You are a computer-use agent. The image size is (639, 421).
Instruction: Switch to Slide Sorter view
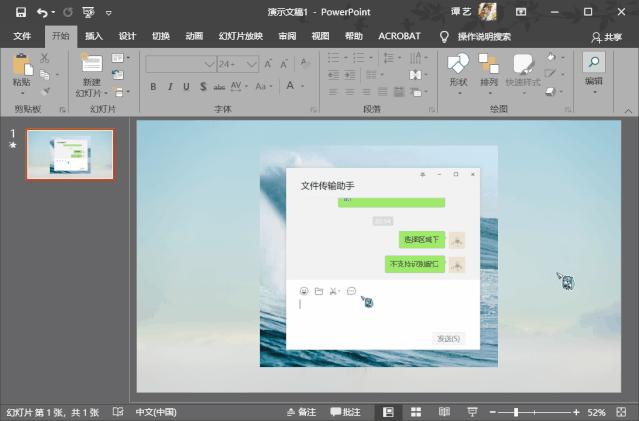pyautogui.click(x=416, y=412)
